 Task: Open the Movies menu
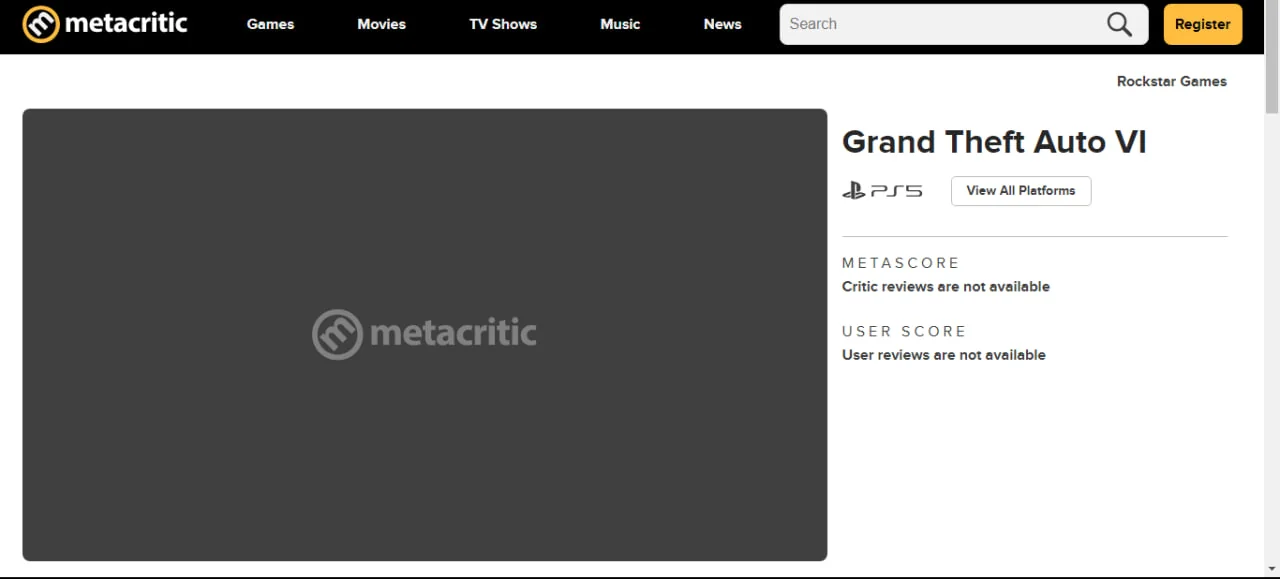[x=382, y=24]
